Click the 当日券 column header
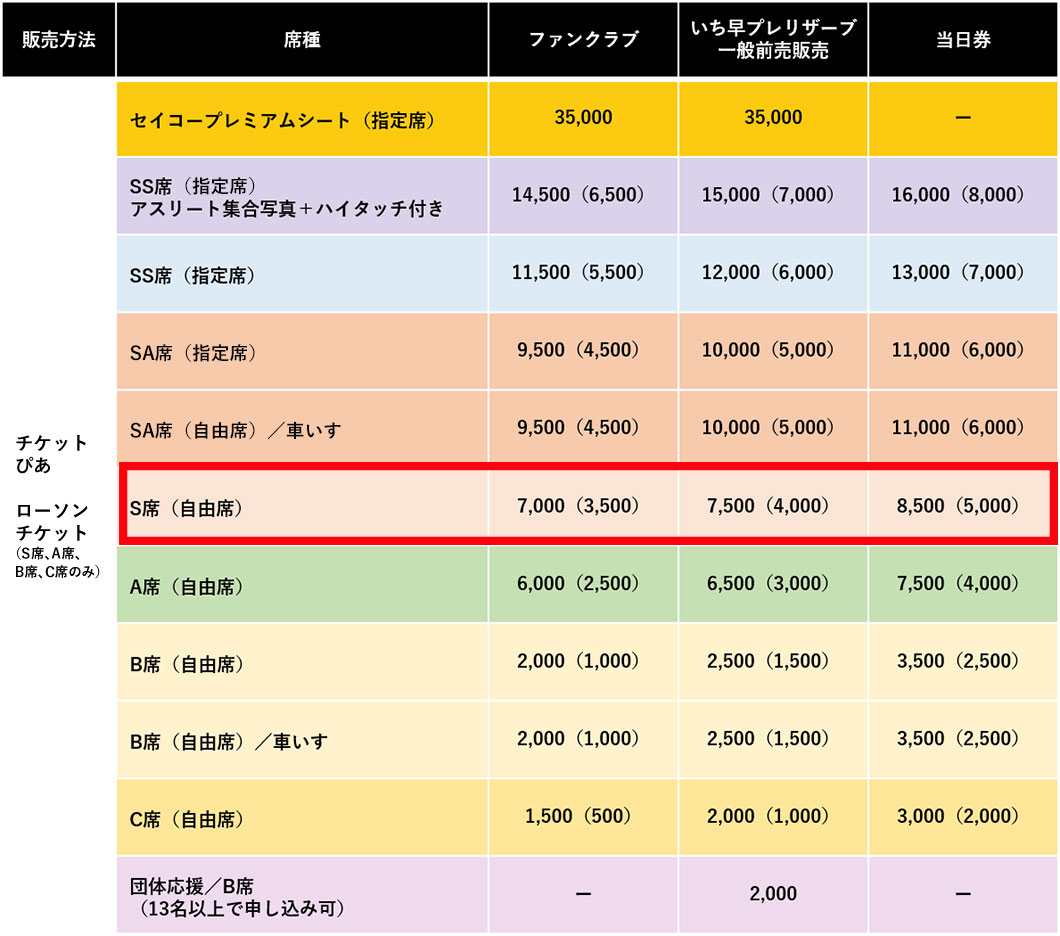1060x936 pixels. pyautogui.click(x=963, y=40)
